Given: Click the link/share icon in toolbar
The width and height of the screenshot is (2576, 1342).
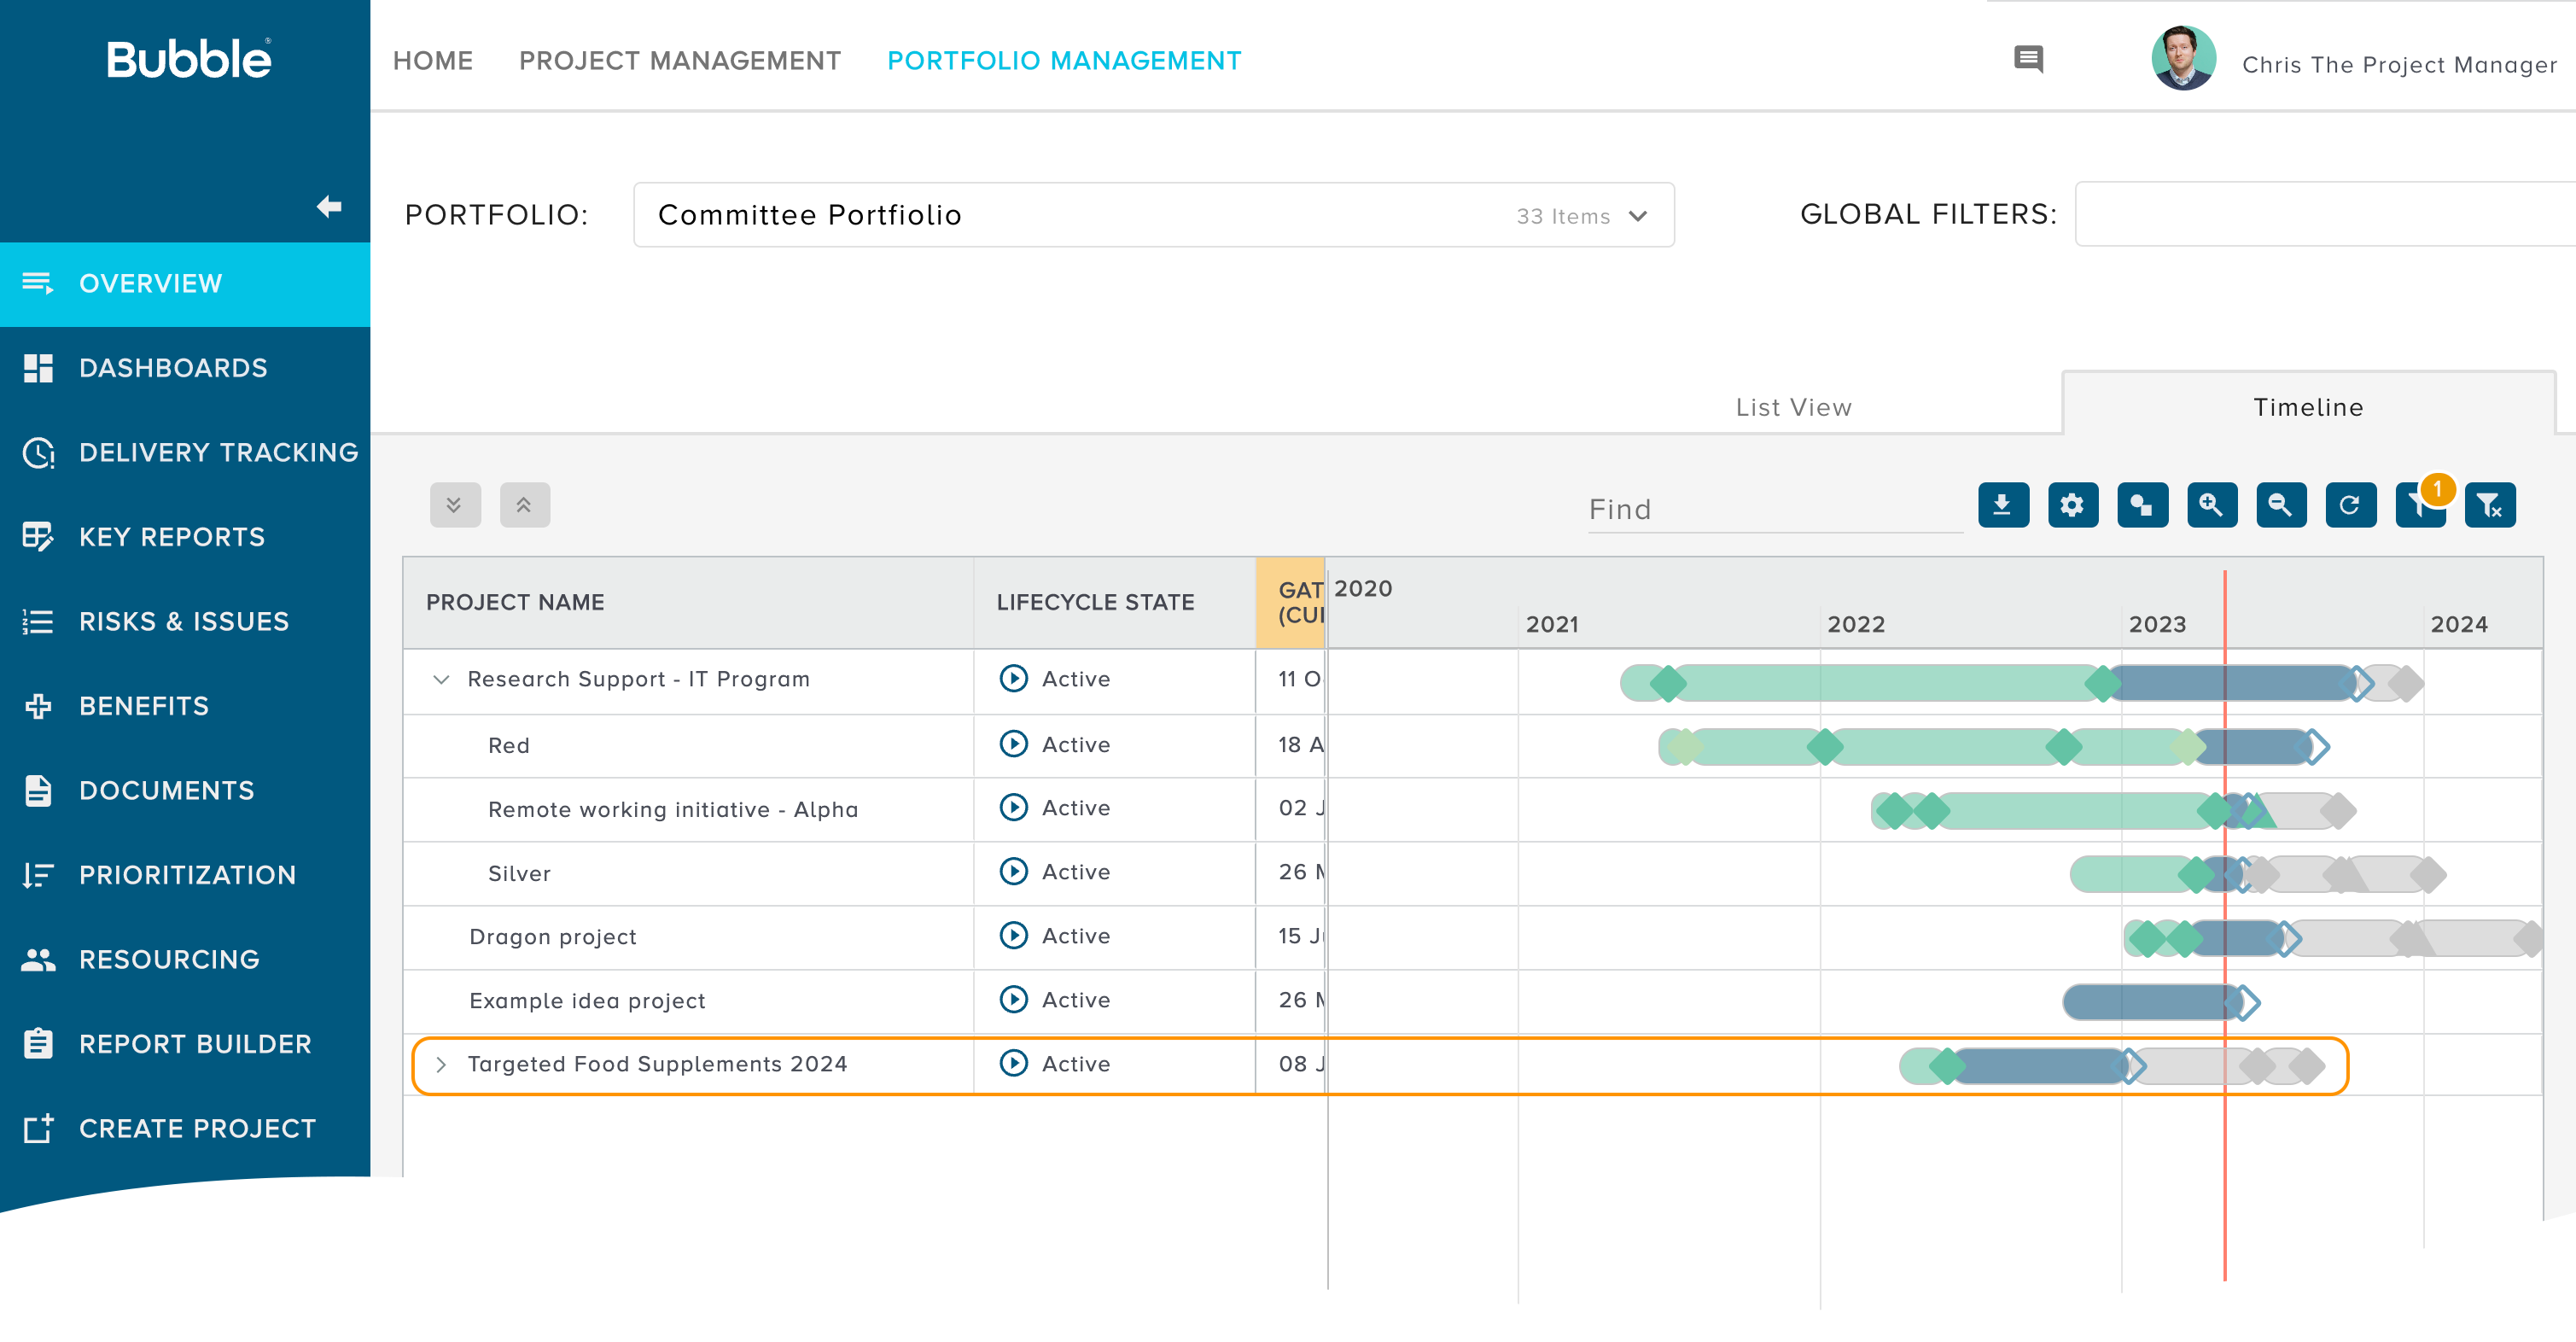Looking at the screenshot, I should click(2143, 504).
